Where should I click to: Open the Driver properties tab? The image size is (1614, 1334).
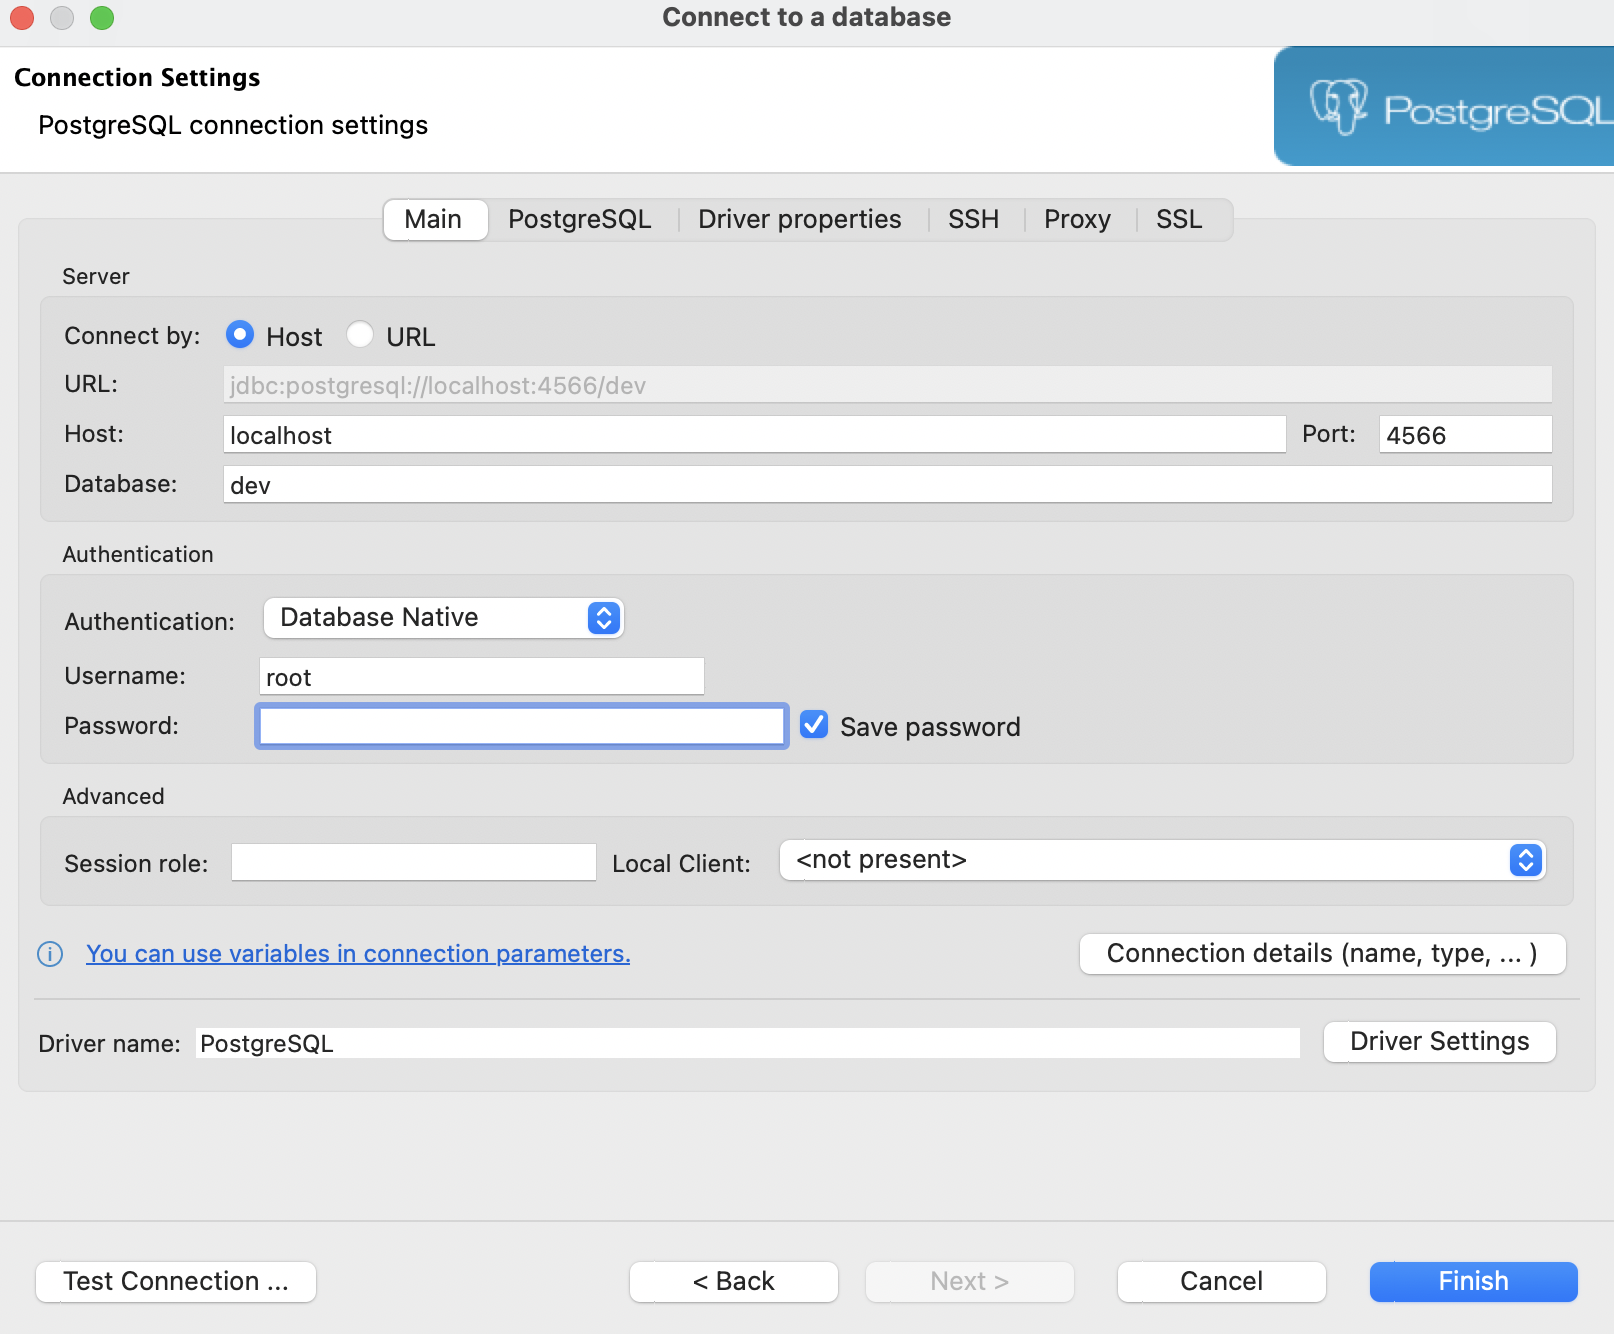(800, 219)
